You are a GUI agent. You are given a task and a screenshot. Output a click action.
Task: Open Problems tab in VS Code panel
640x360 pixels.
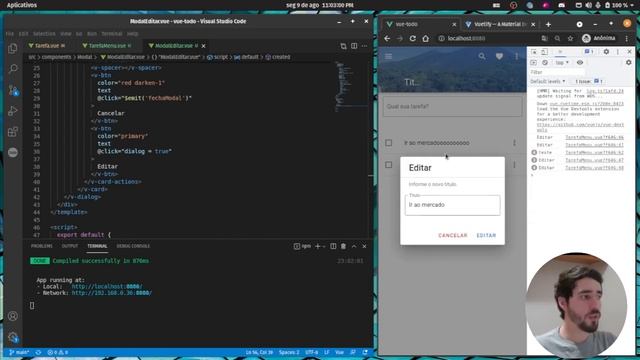click(42, 246)
